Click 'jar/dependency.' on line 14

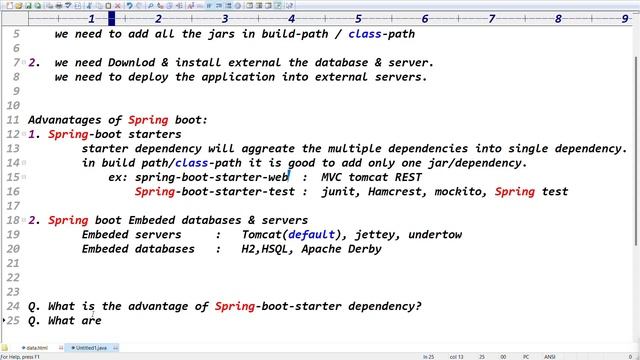coord(478,163)
